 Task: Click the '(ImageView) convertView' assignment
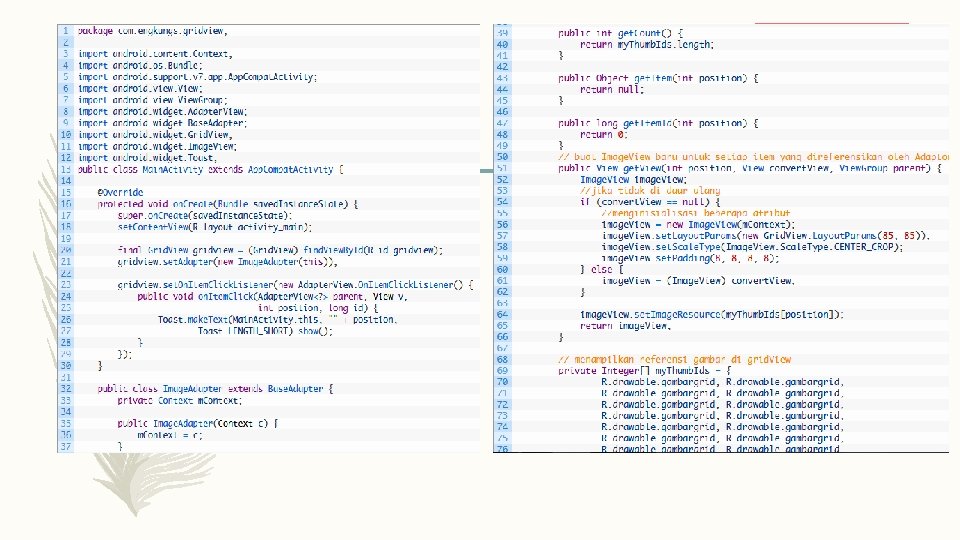point(699,281)
